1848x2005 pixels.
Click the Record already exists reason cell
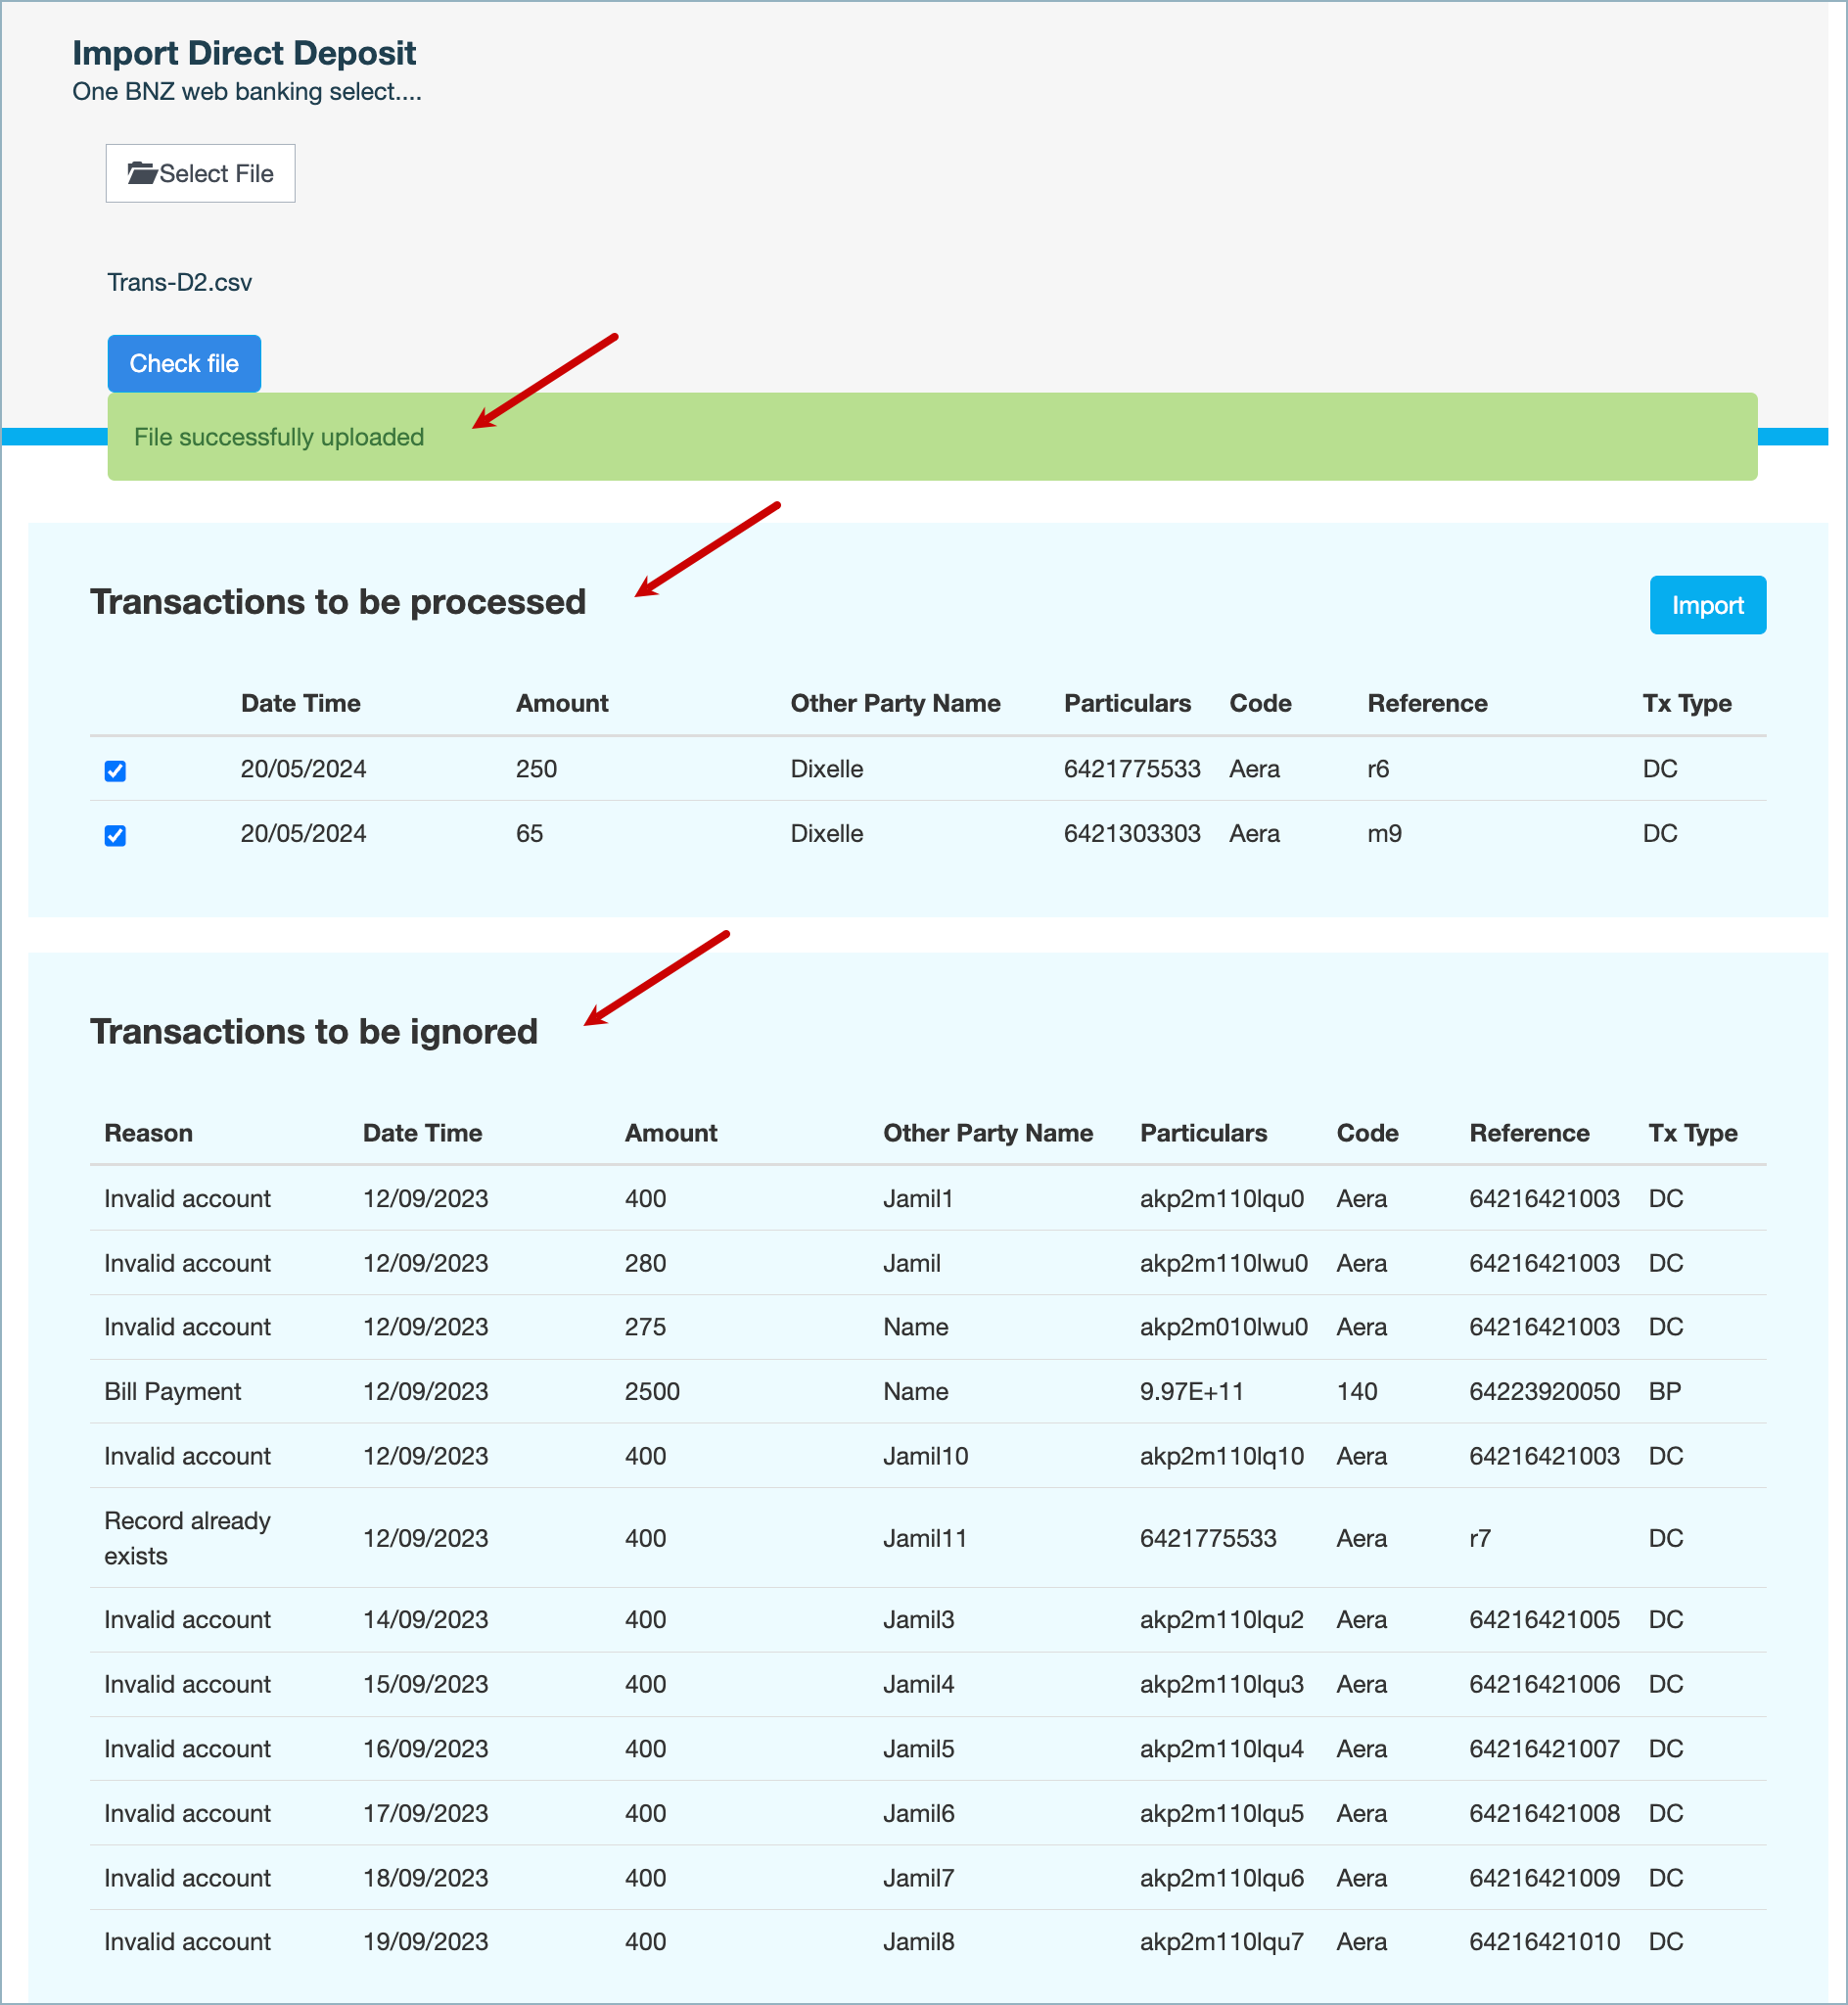[x=187, y=1538]
